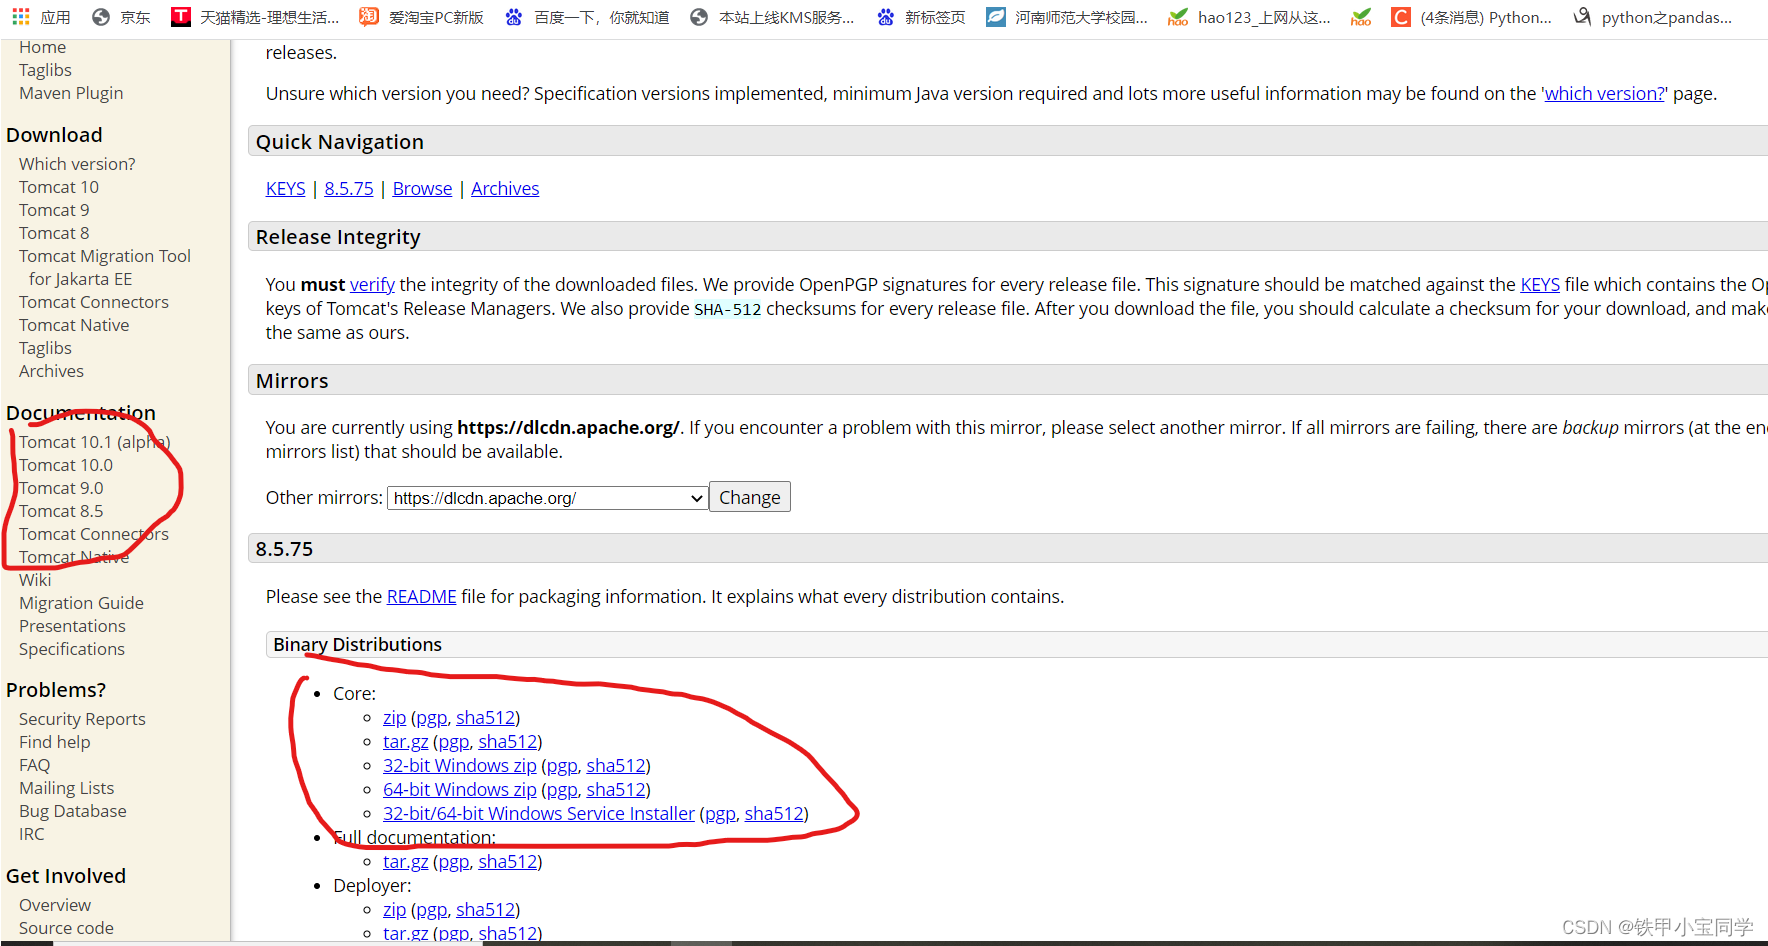Open the 京东 bookmark
Image resolution: width=1768 pixels, height=946 pixels.
pos(121,17)
